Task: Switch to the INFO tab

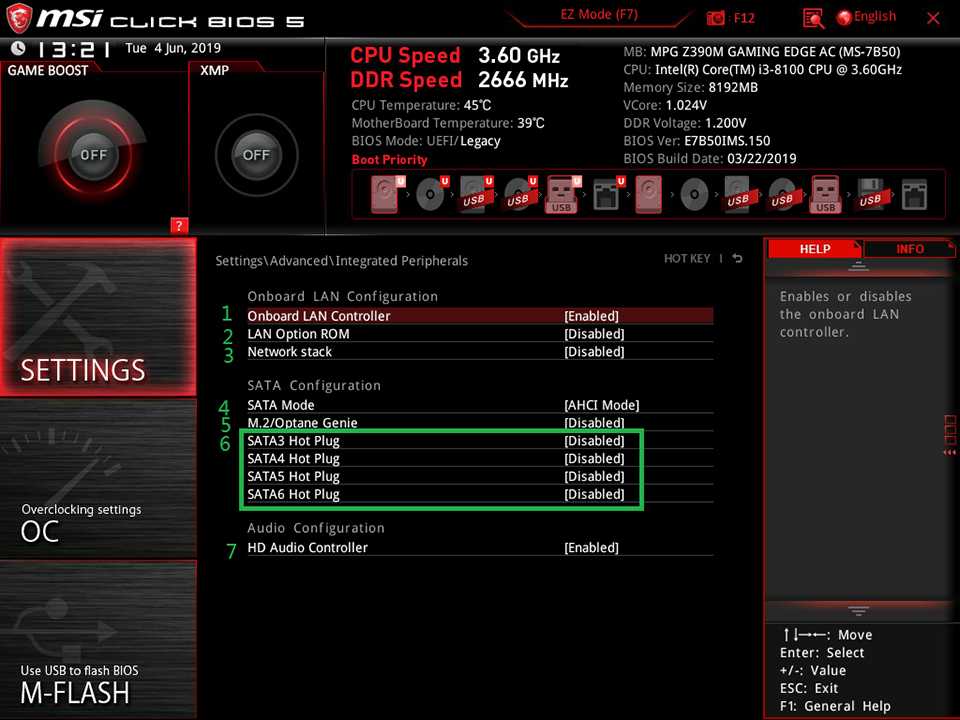Action: click(909, 249)
